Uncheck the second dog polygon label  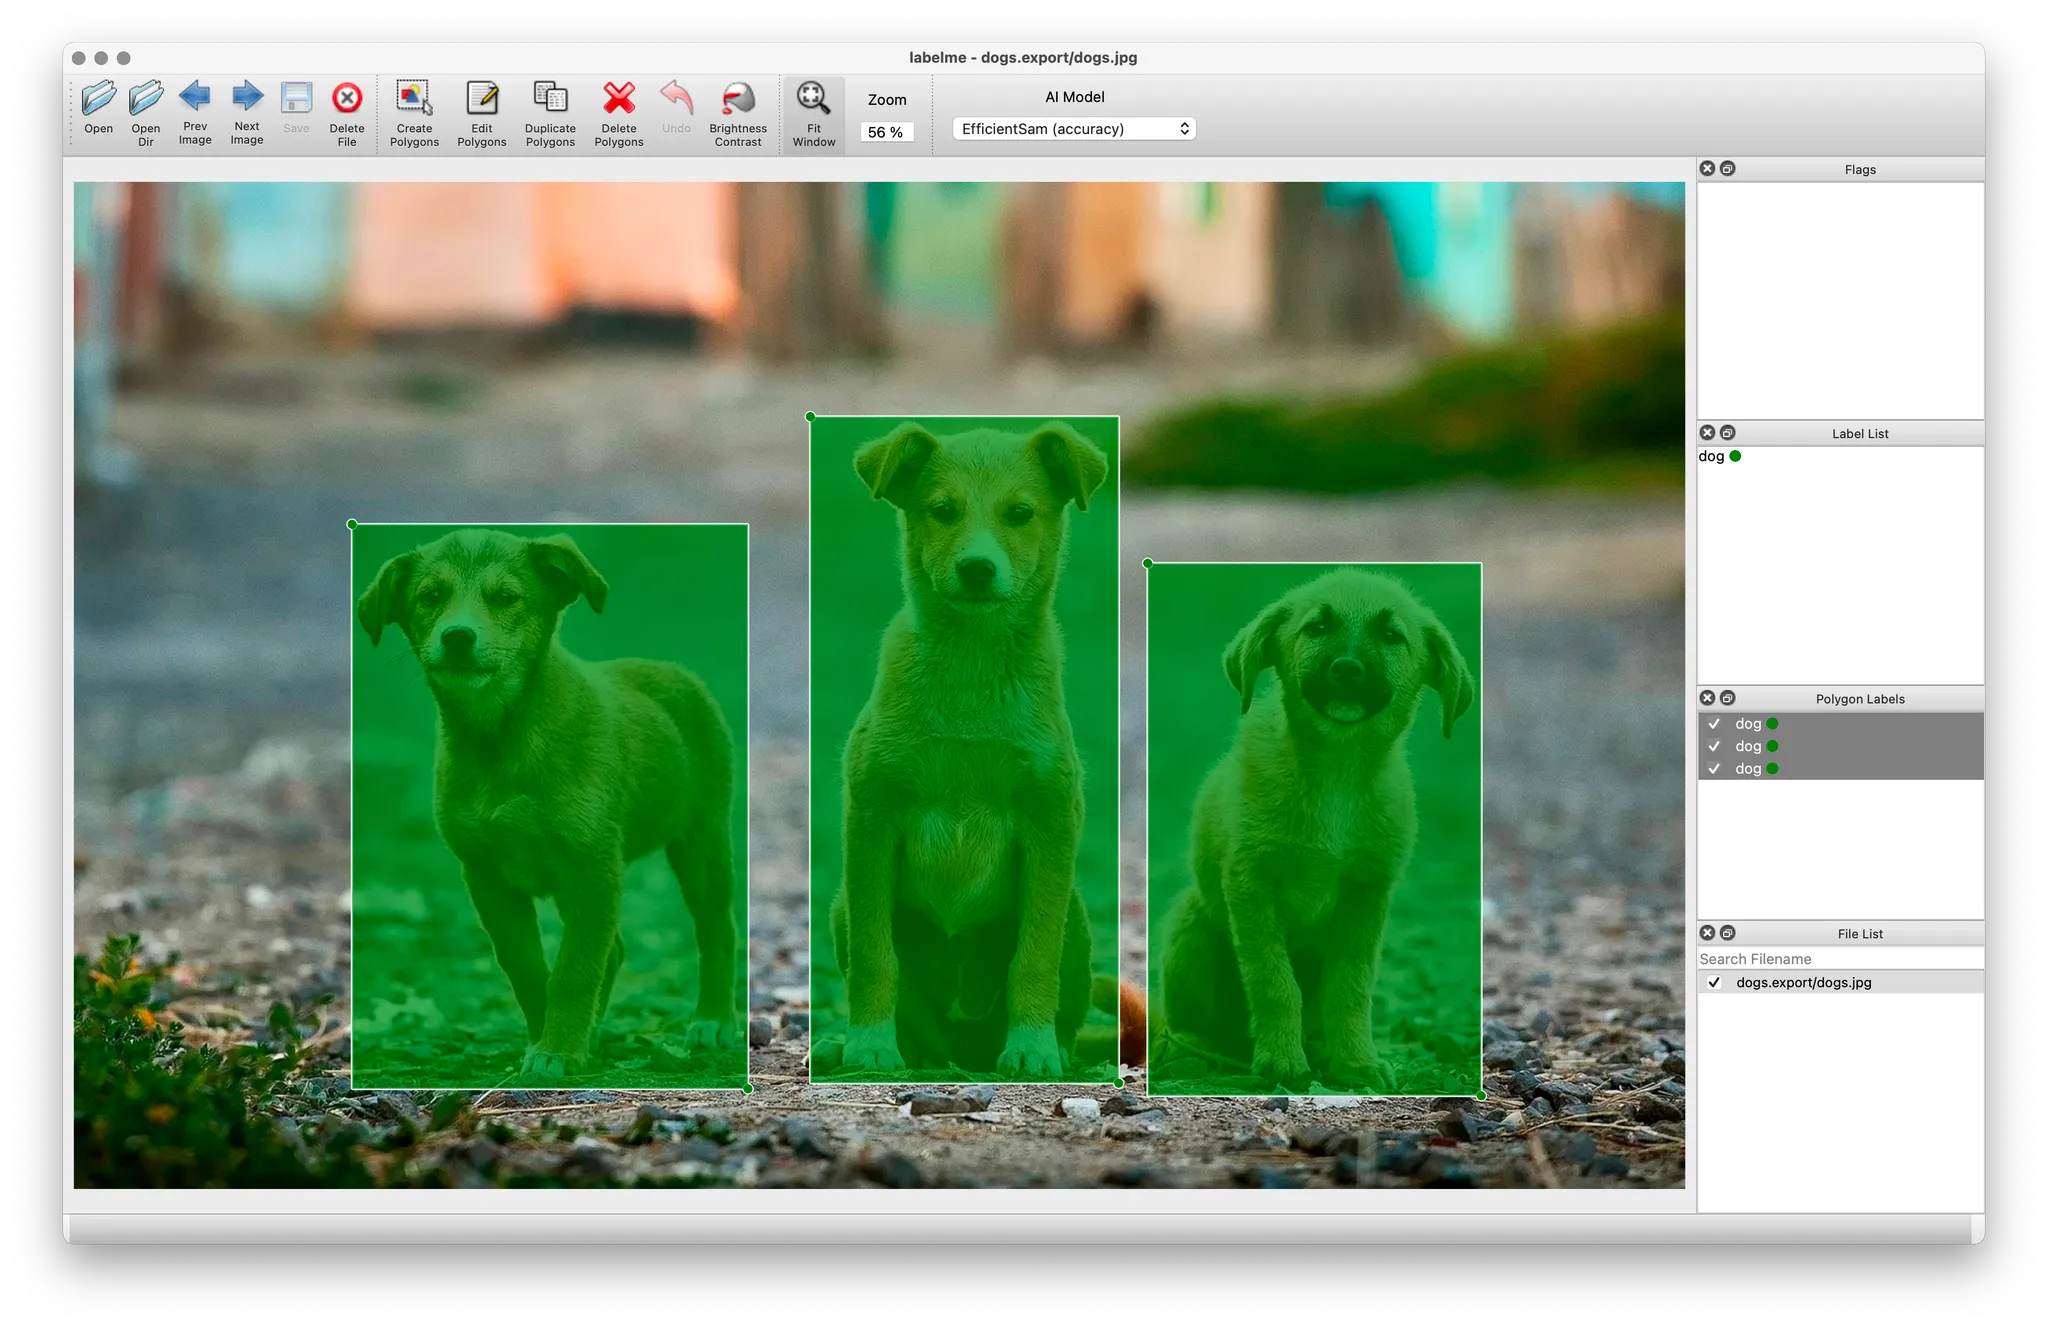[1714, 746]
